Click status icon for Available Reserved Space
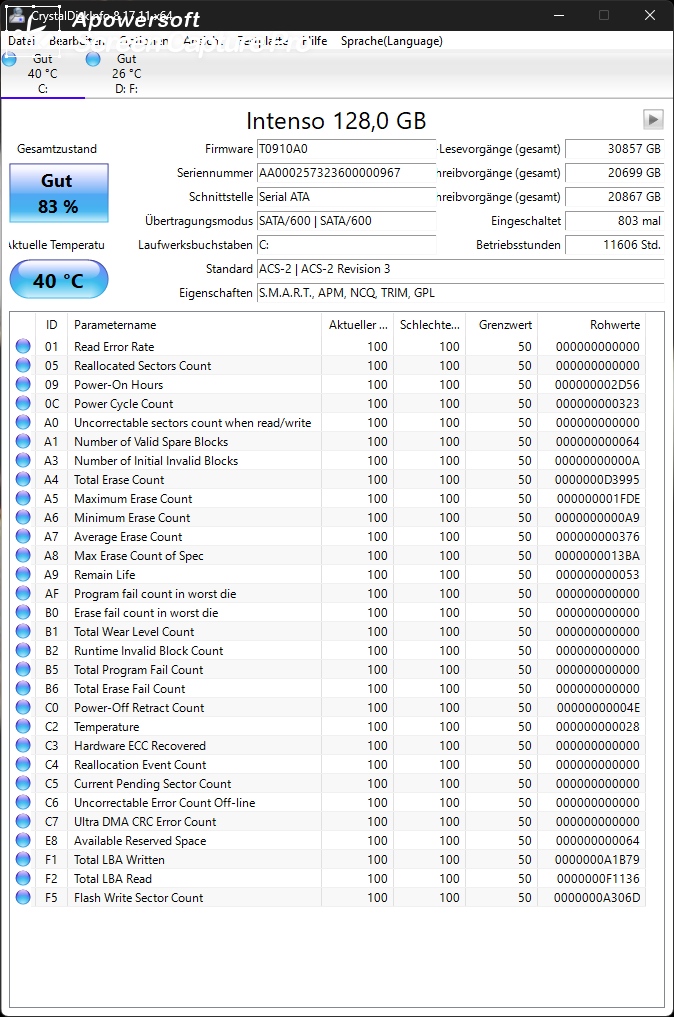This screenshot has width=674, height=1017. tap(23, 840)
